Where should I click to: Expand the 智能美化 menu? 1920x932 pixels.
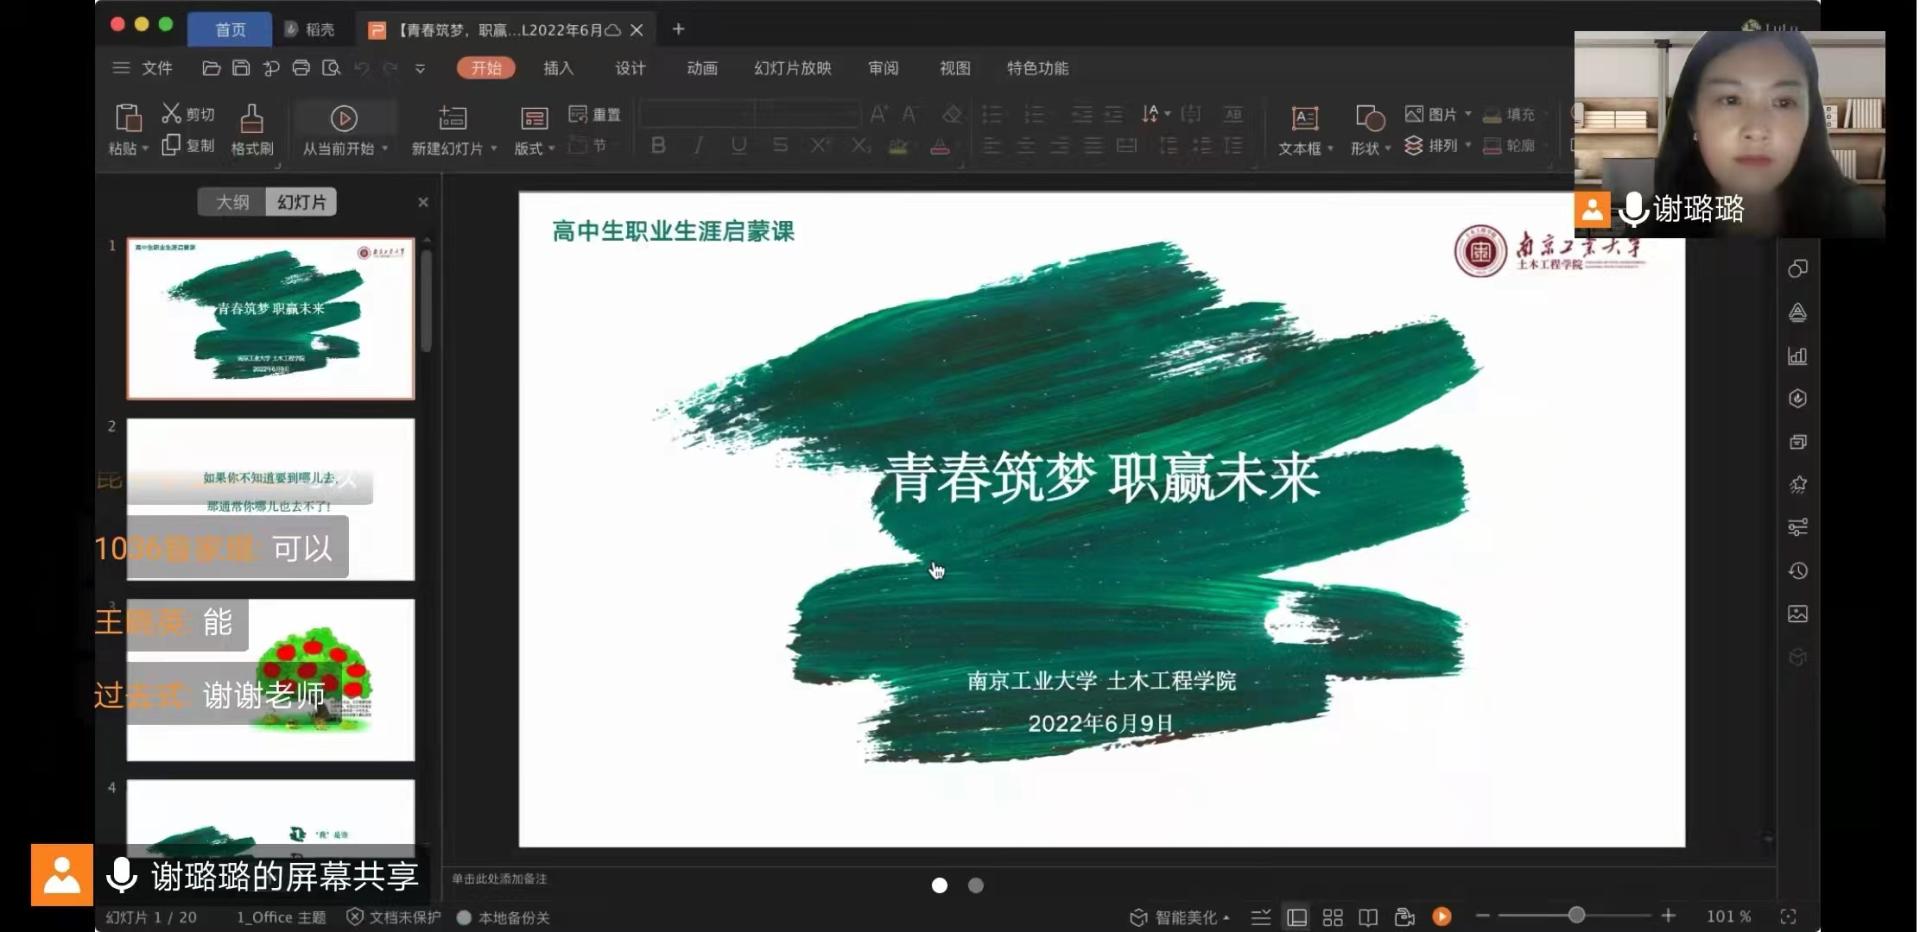pos(1179,917)
